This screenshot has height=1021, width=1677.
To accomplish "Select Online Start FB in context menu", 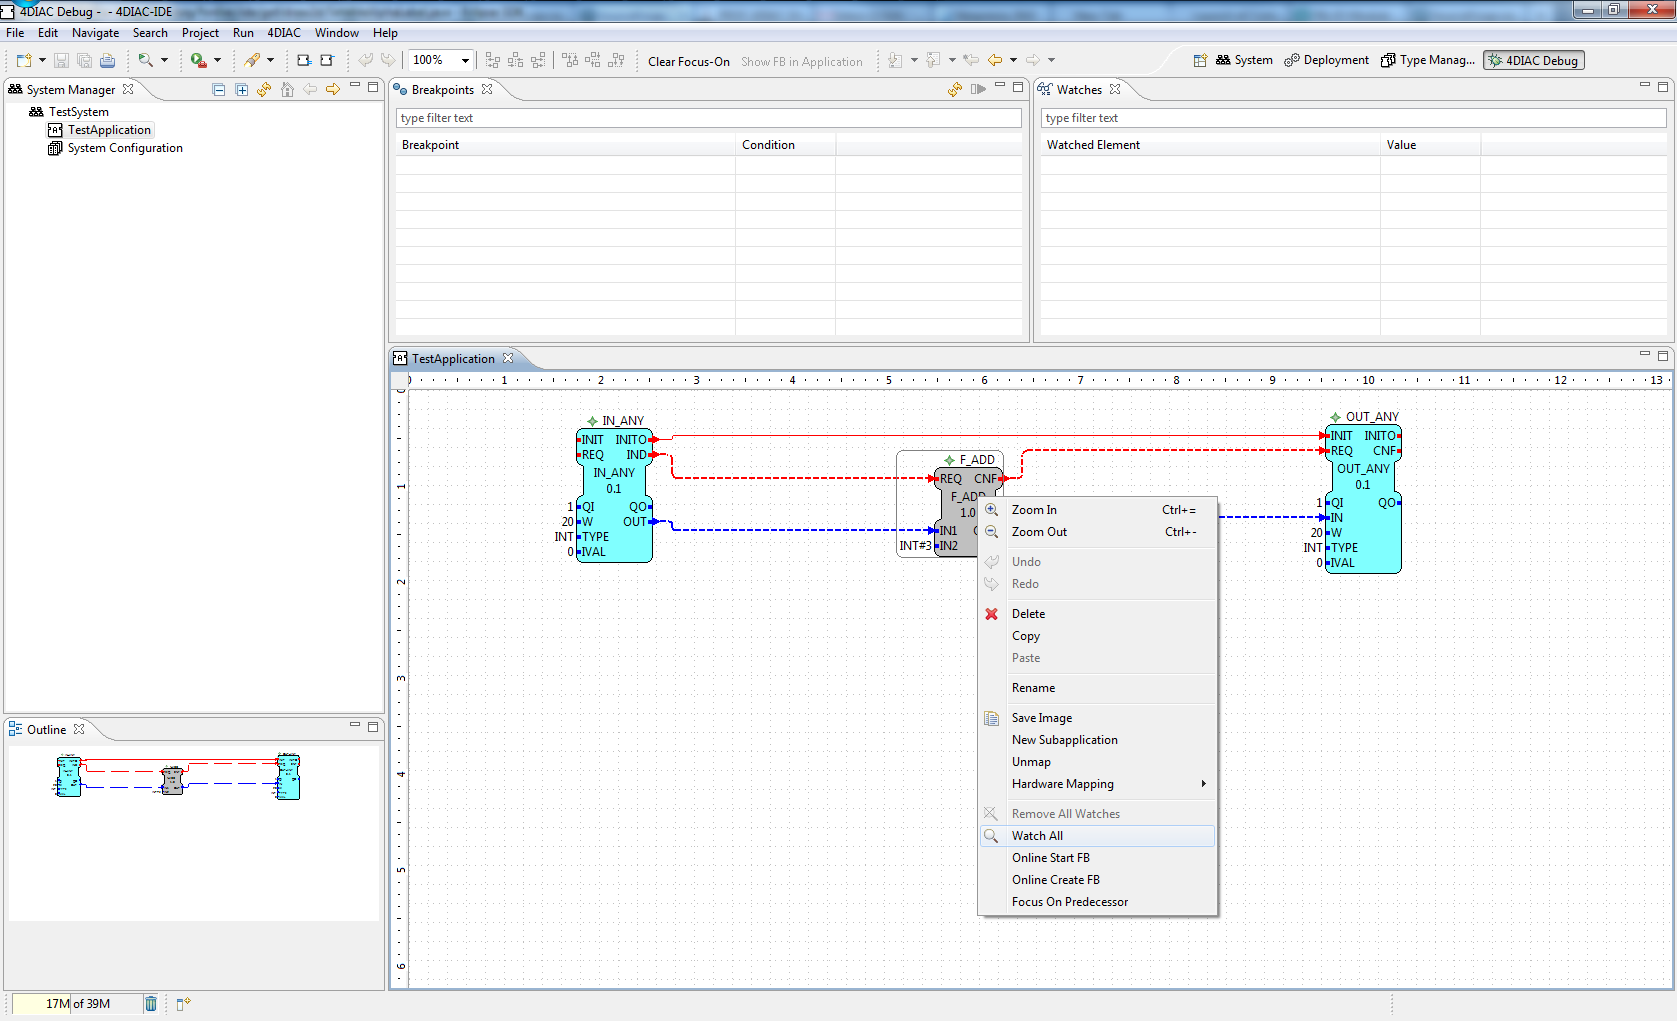I will click(x=1050, y=858).
